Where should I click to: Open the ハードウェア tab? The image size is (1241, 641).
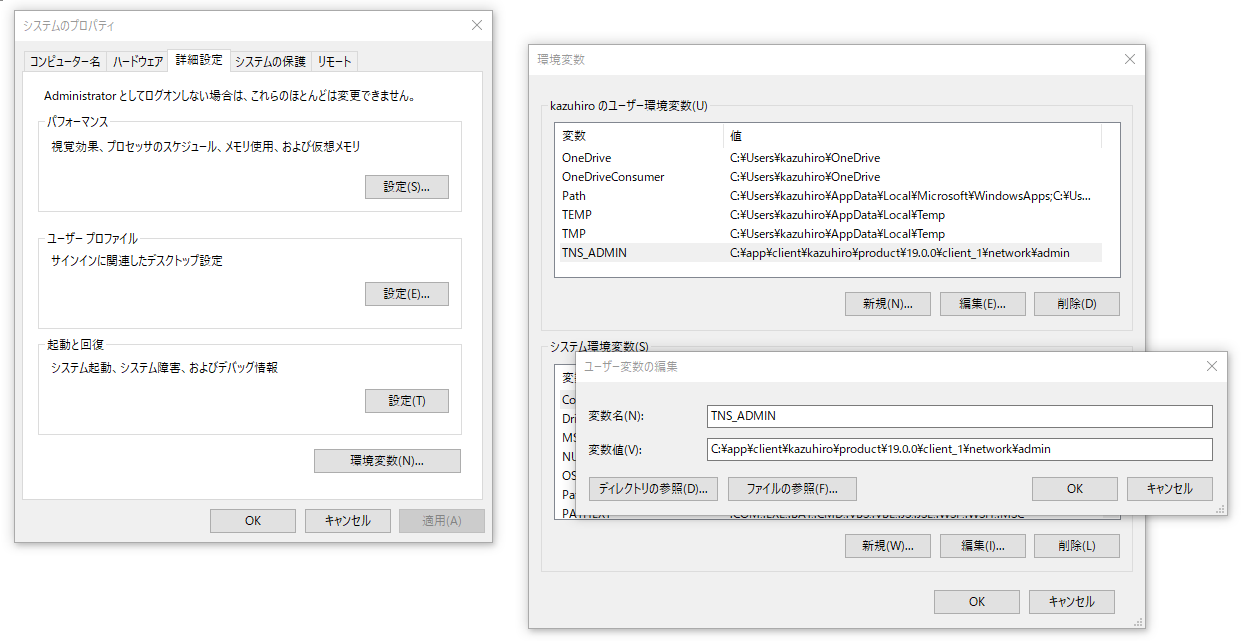tap(138, 62)
